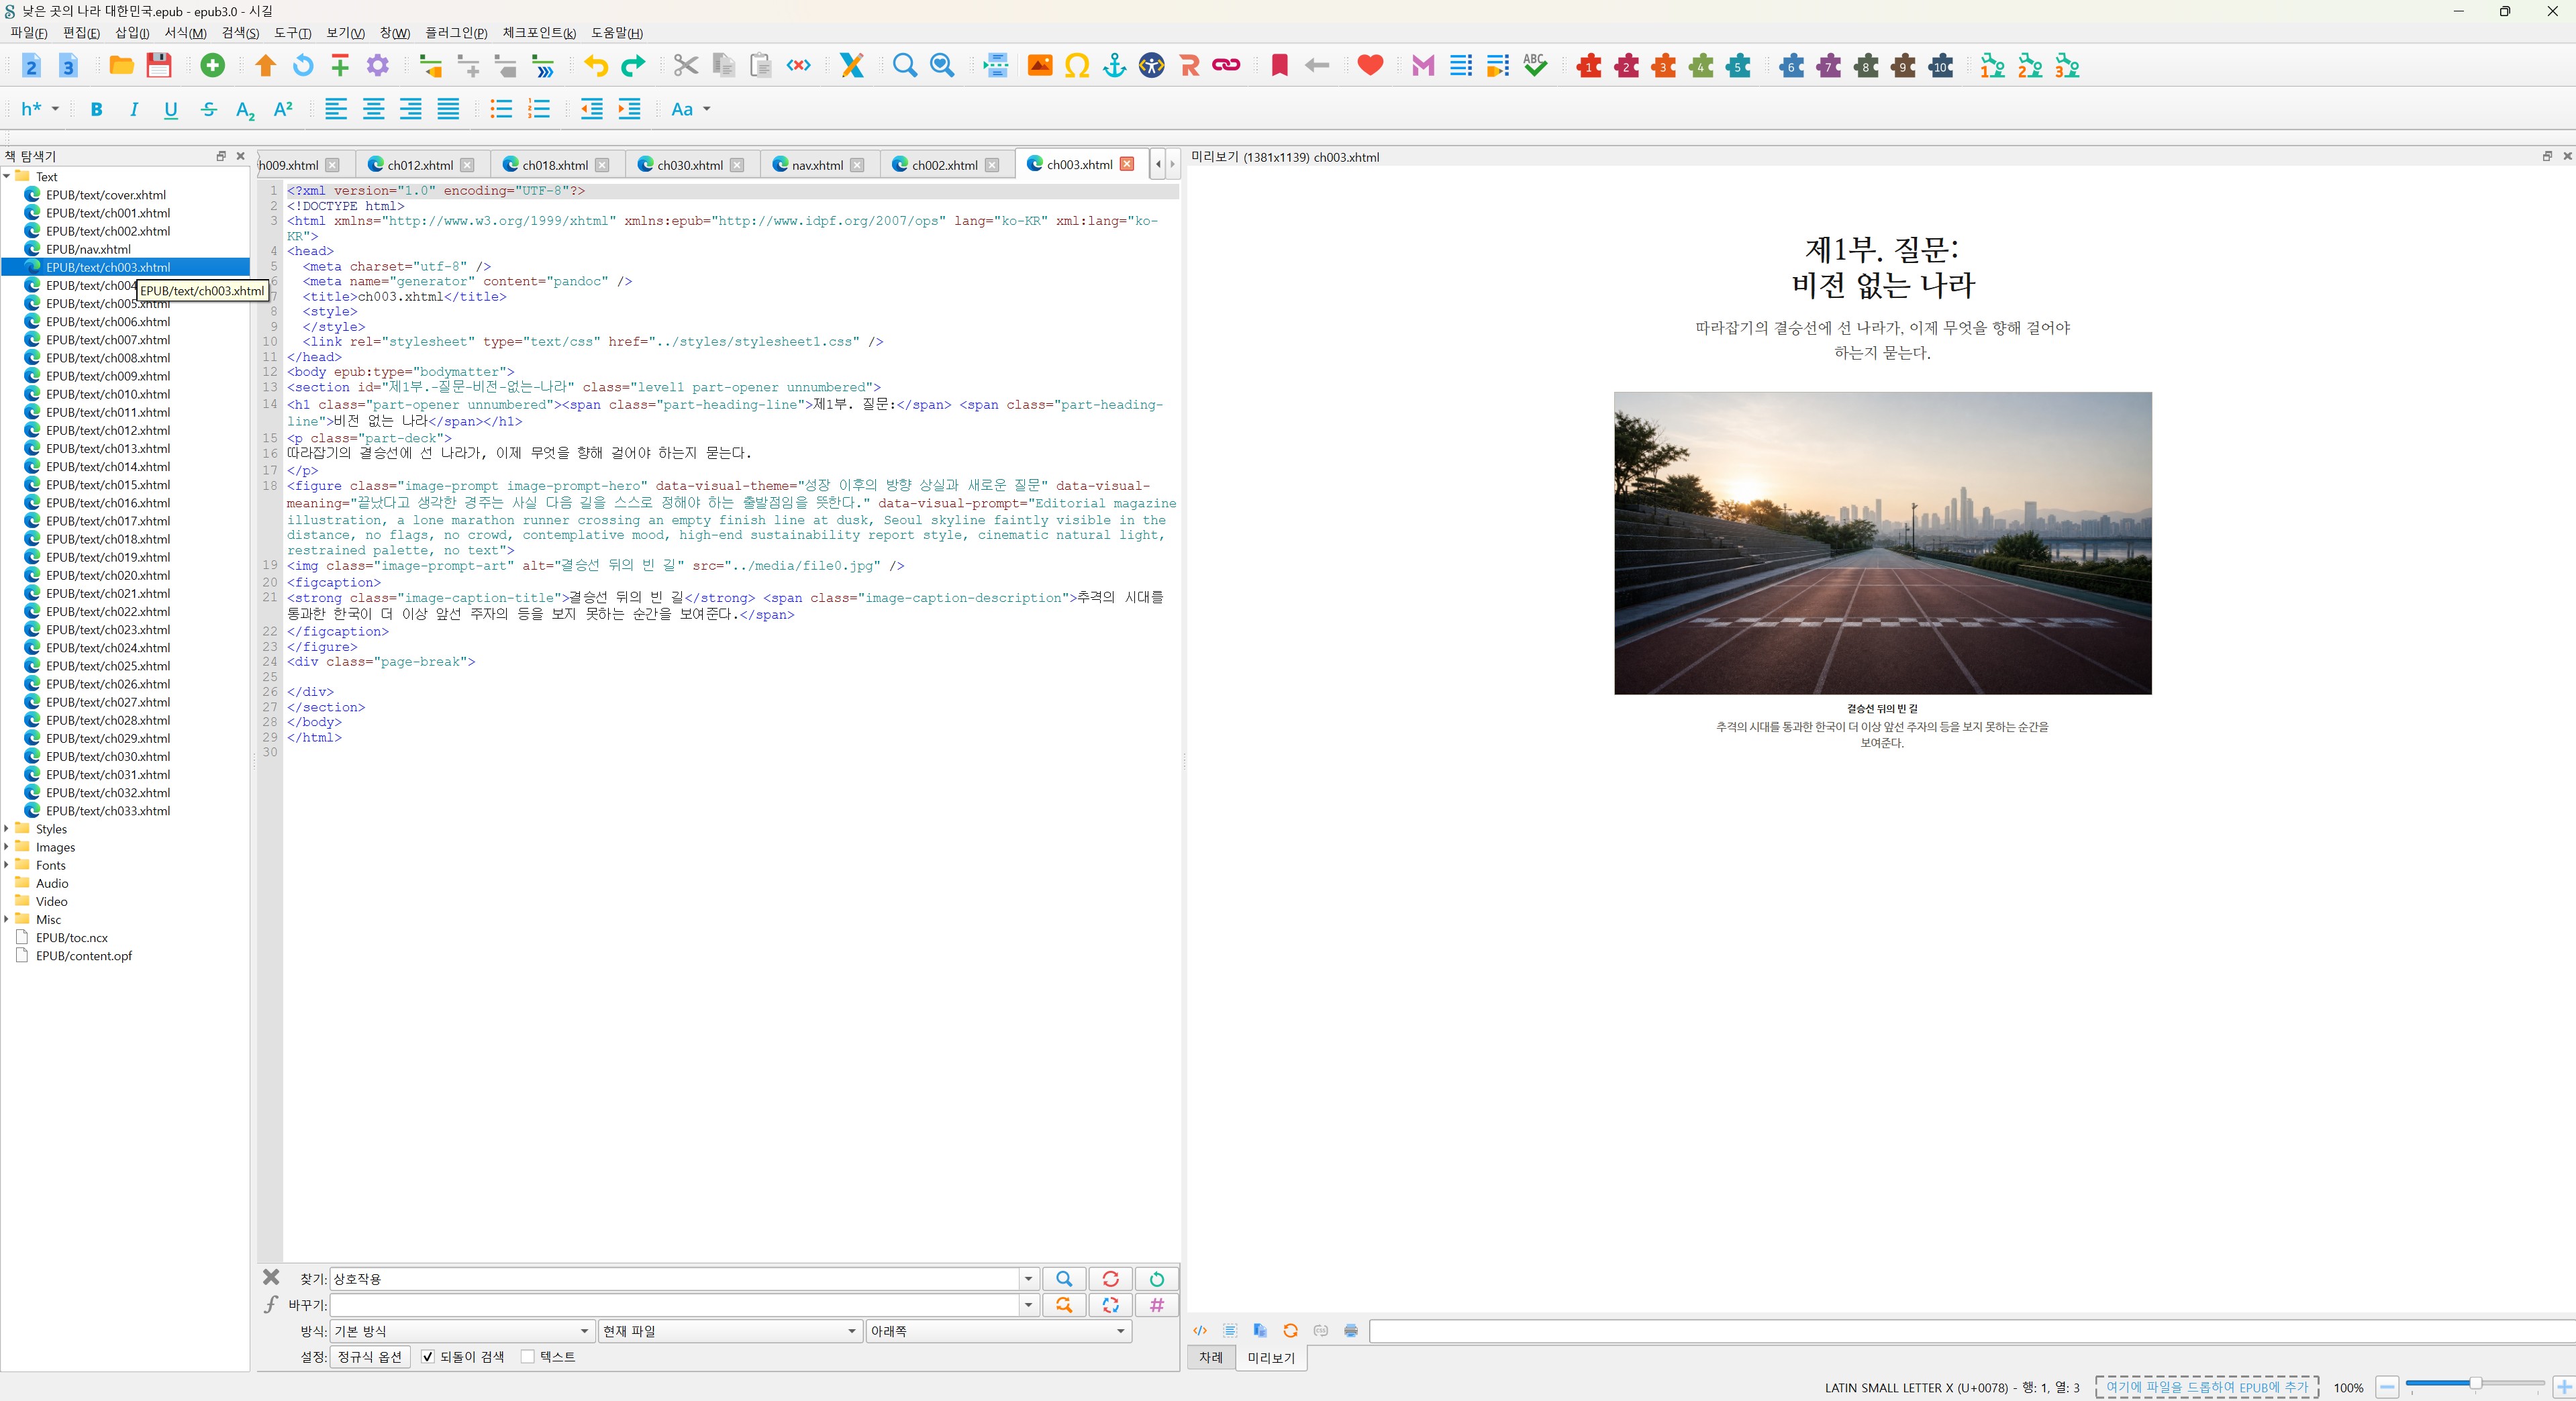Launch plugin 1 puzzle piece icon
The image size is (2576, 1401).
(x=1589, y=66)
